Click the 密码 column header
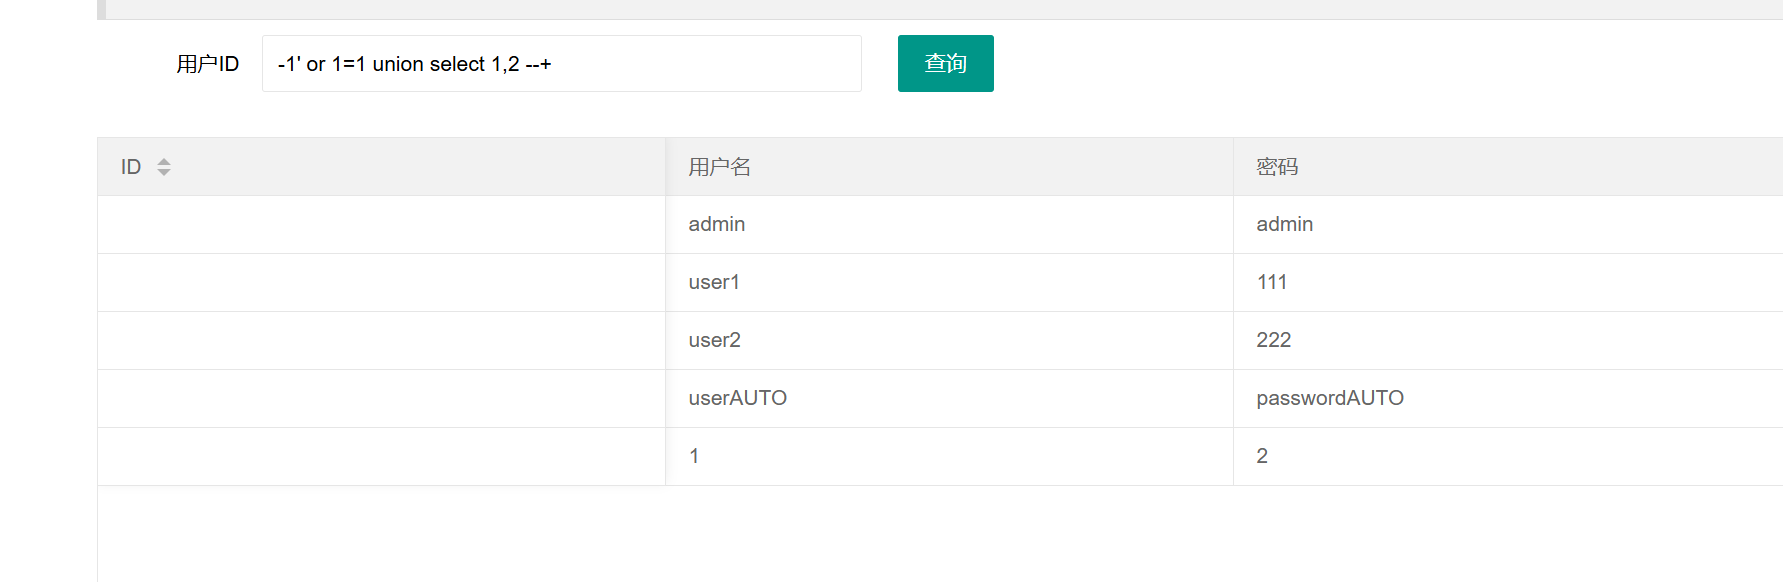 (x=1508, y=167)
